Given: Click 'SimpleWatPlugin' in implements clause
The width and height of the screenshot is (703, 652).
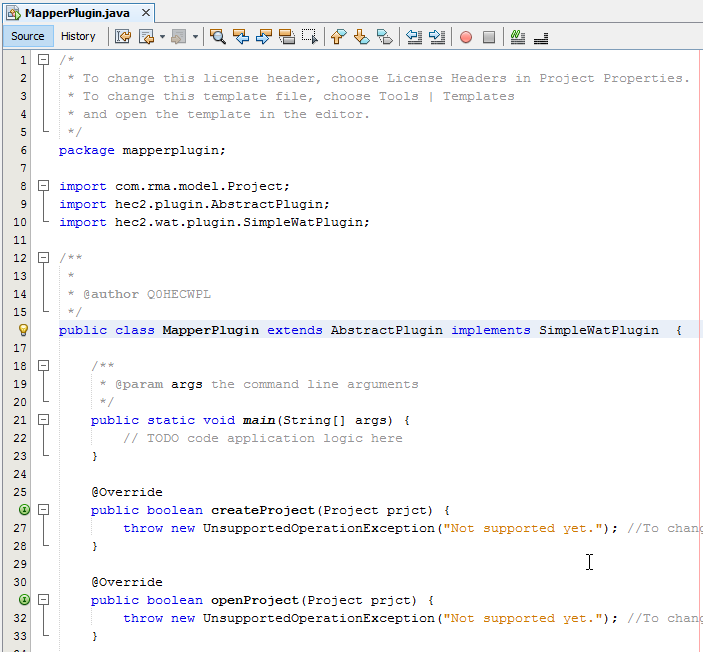Looking at the screenshot, I should (599, 330).
